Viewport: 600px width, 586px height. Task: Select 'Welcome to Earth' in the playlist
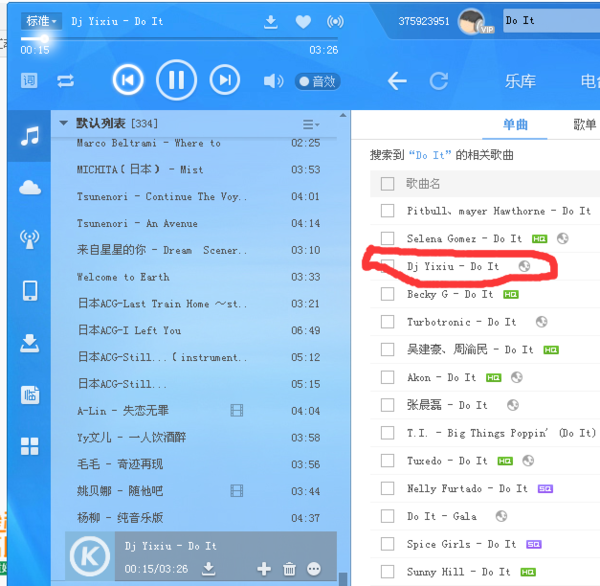(x=123, y=277)
